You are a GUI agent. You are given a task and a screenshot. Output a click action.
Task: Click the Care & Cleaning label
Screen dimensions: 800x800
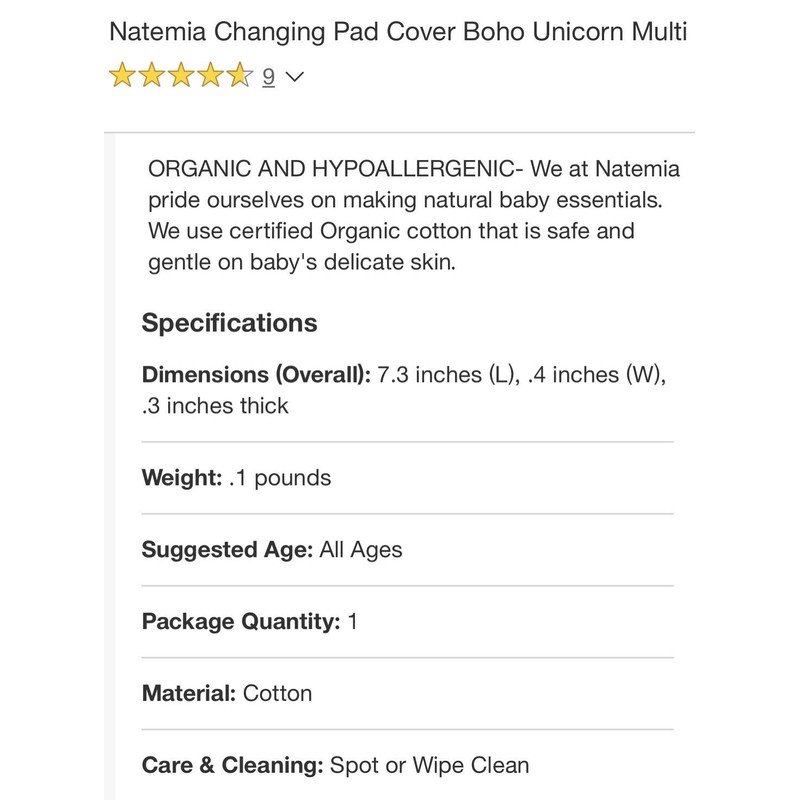(232, 766)
